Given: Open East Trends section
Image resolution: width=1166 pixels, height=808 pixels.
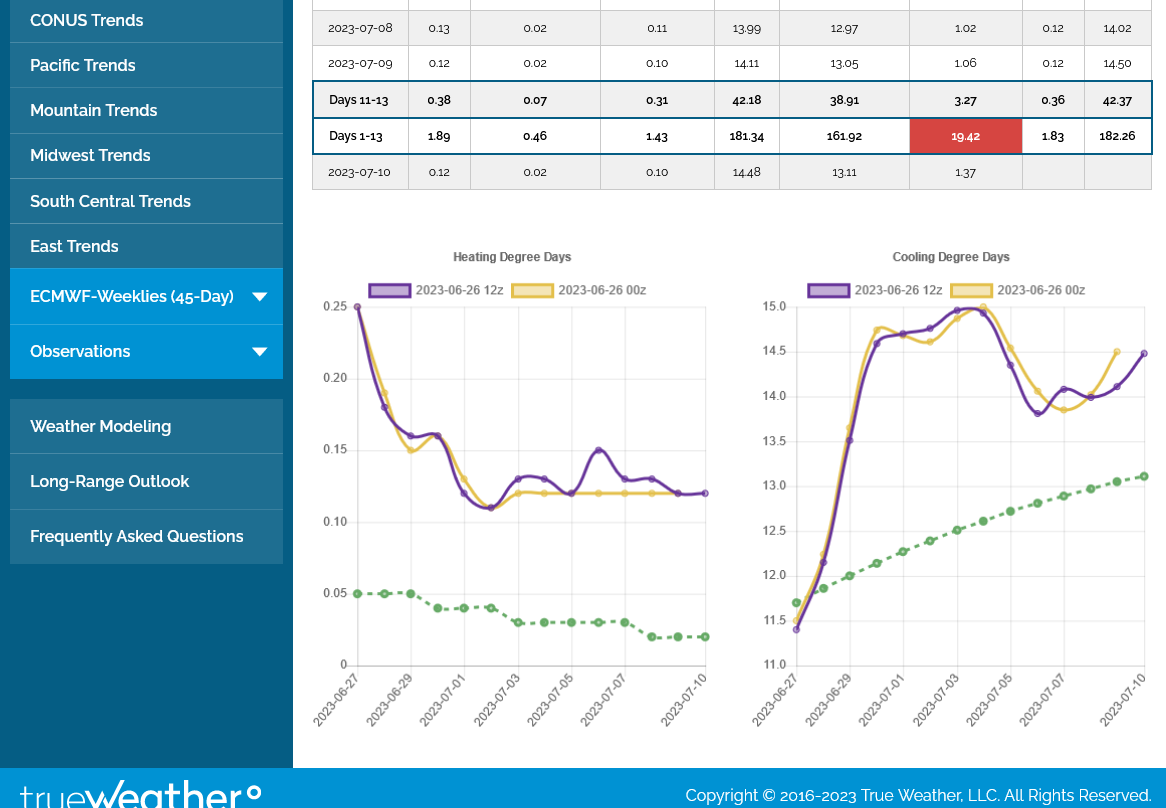Looking at the screenshot, I should 74,246.
